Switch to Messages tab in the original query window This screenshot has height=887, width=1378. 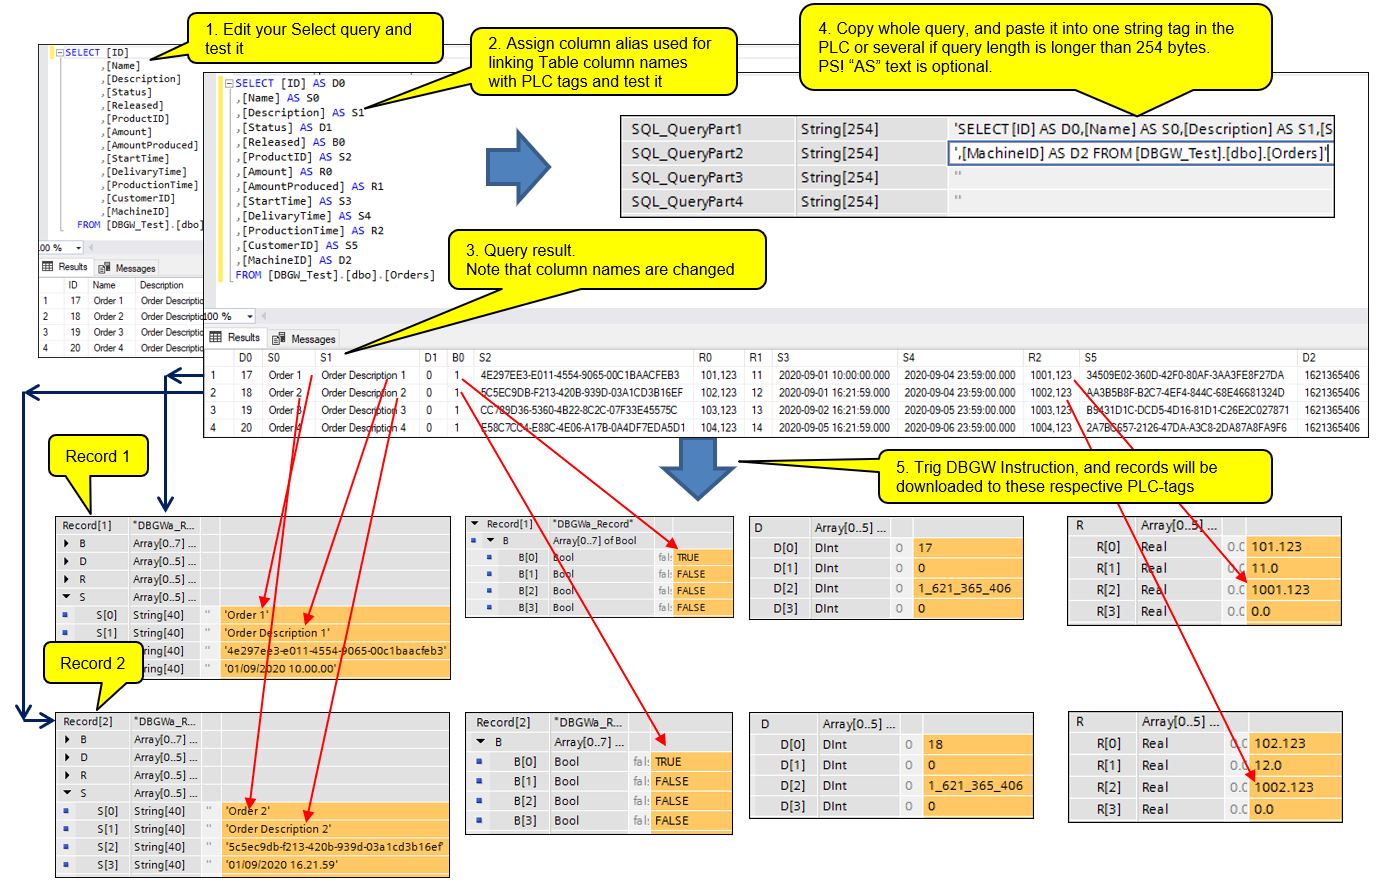pyautogui.click(x=127, y=268)
